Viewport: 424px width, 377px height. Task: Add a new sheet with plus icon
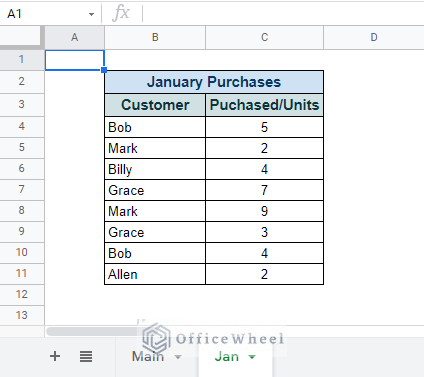point(55,356)
